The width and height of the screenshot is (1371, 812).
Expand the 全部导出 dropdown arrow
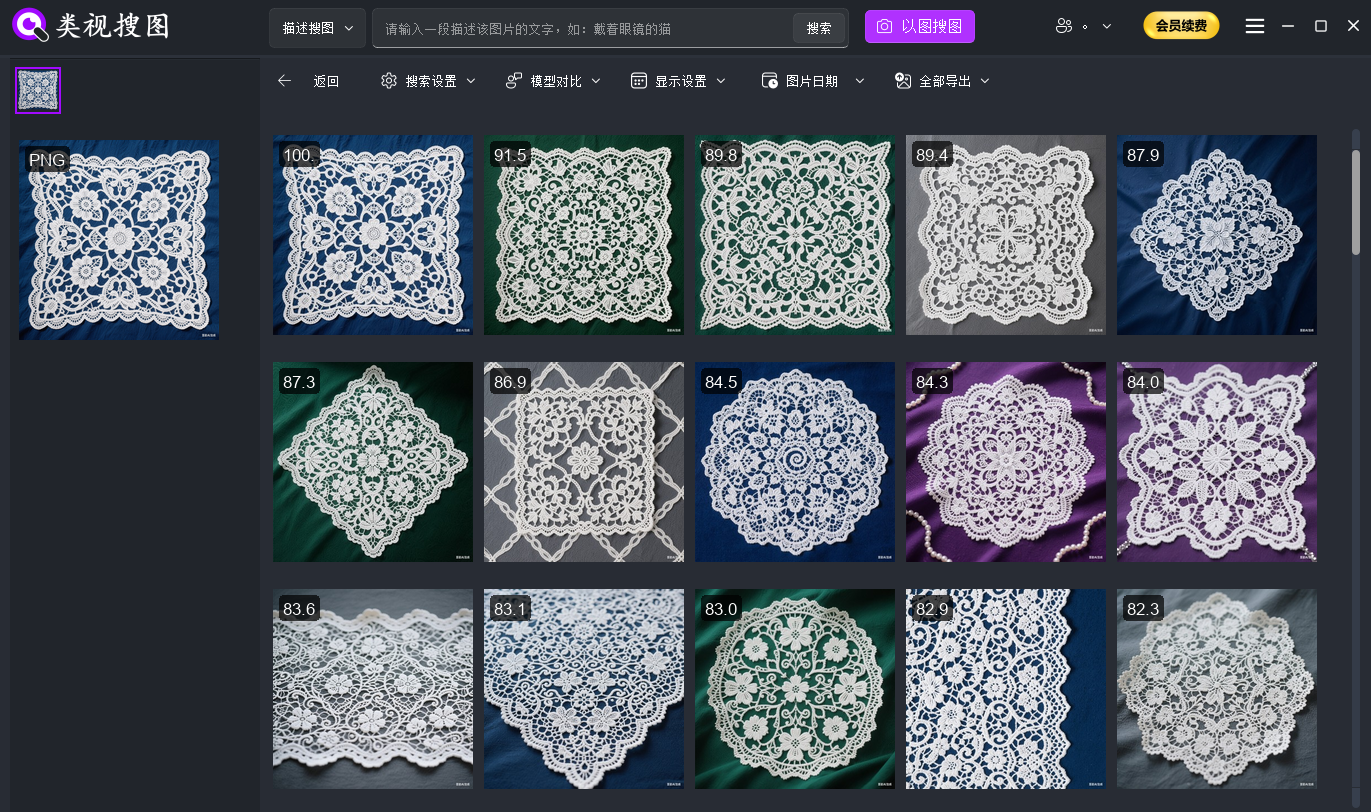pos(985,81)
